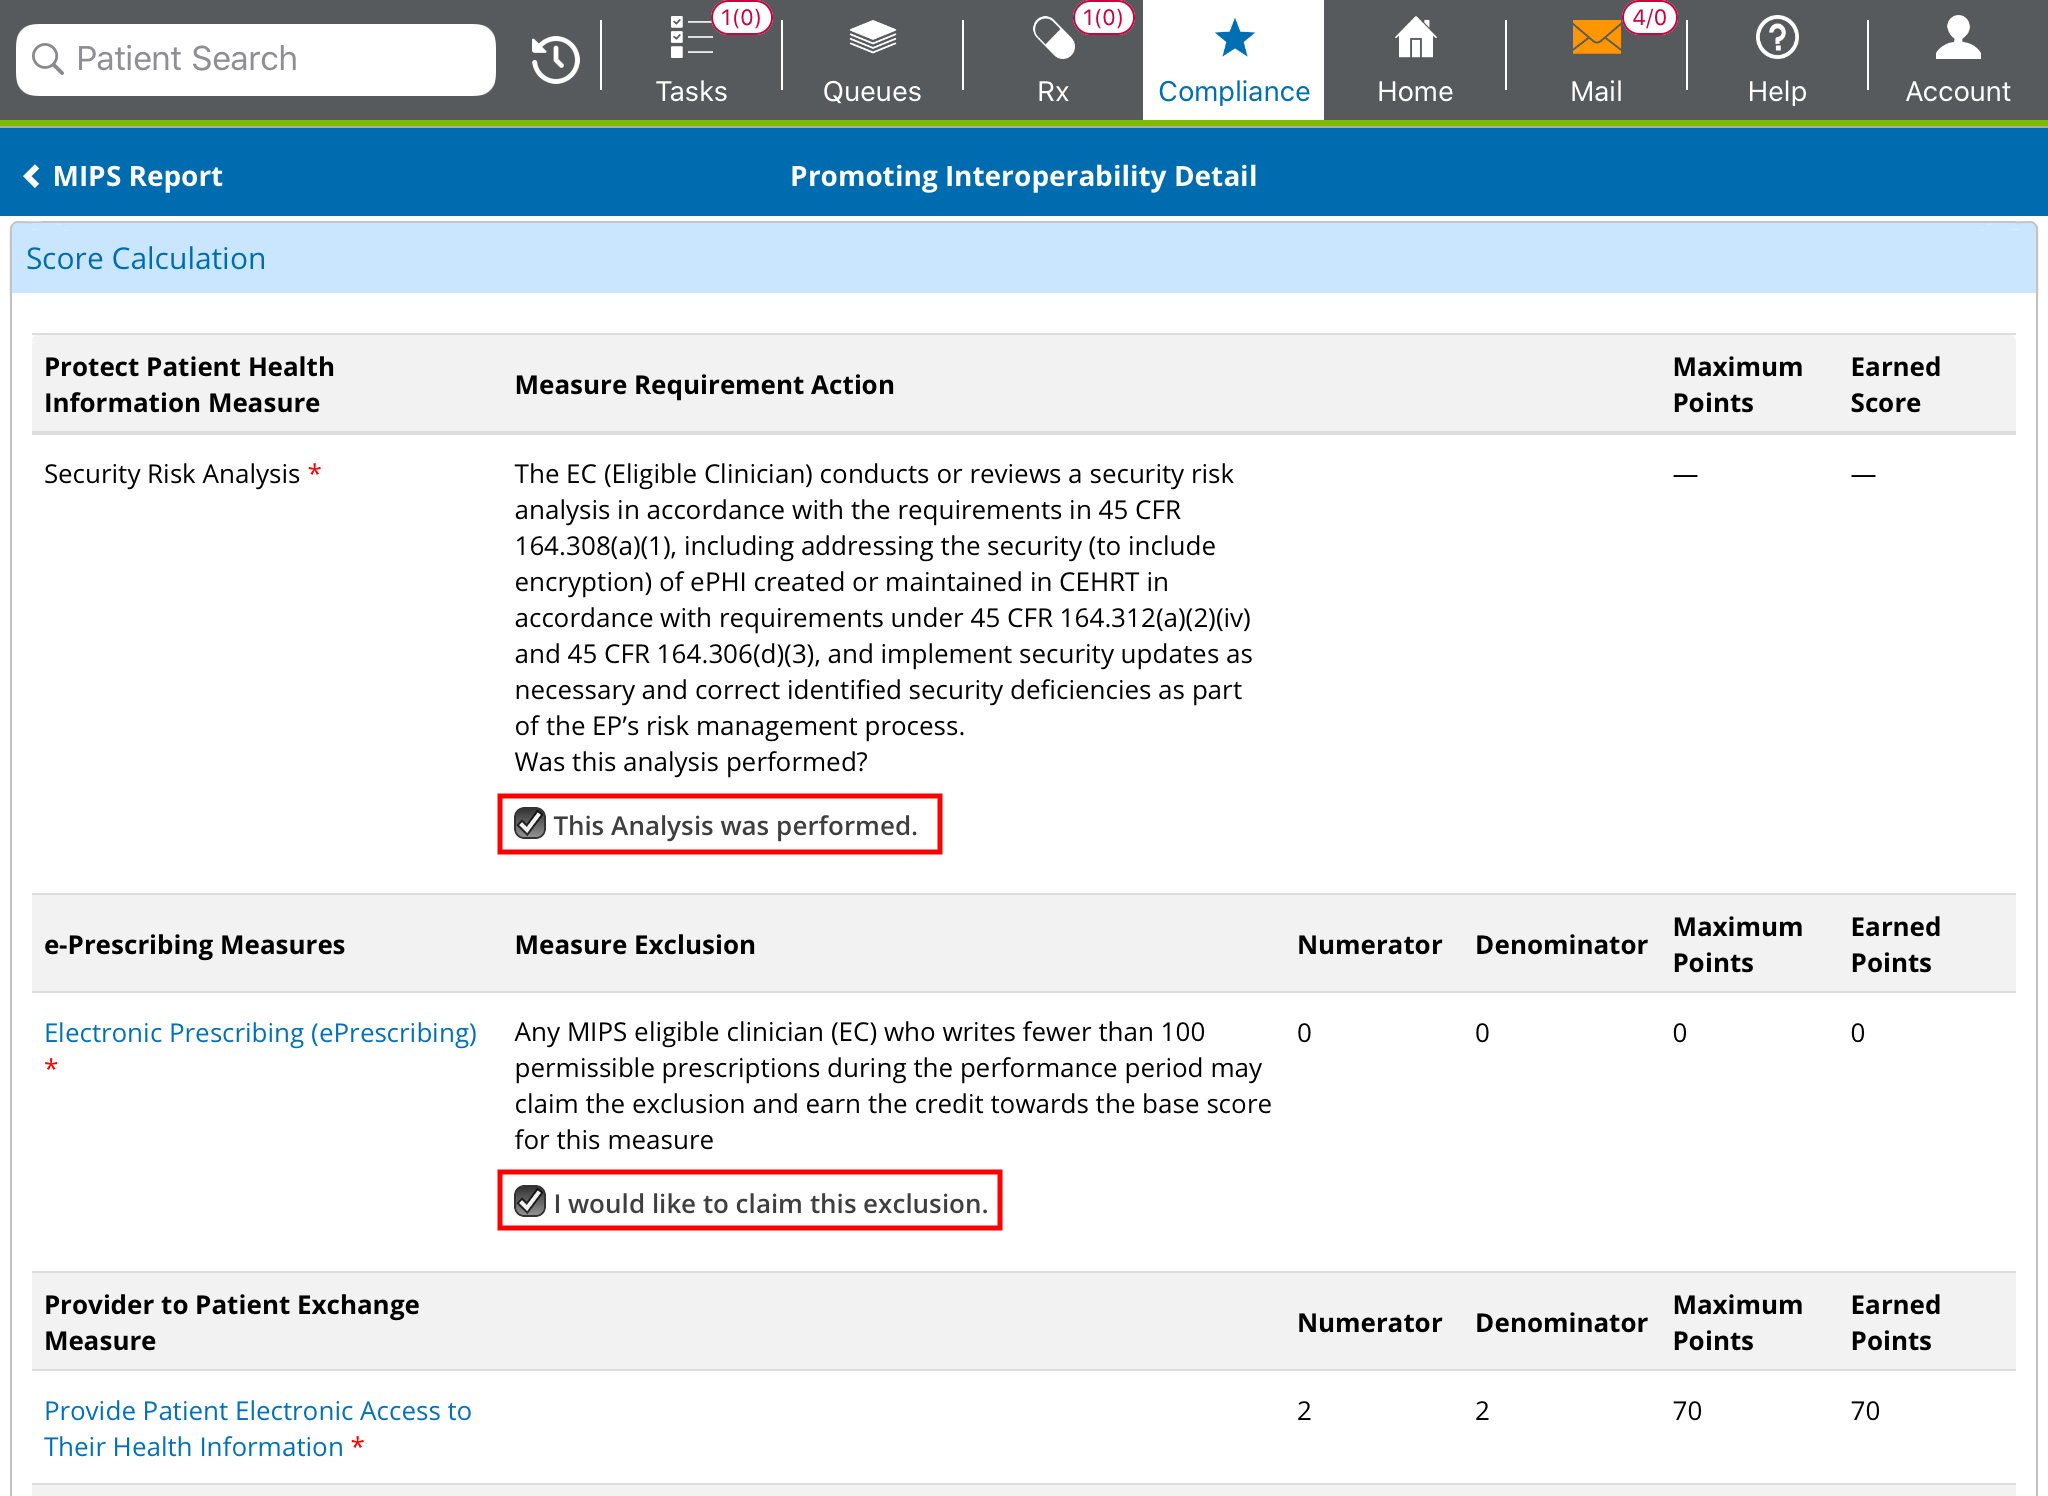Uncheck 'This Analysis was performed' checkbox
2048x1496 pixels.
pos(530,824)
